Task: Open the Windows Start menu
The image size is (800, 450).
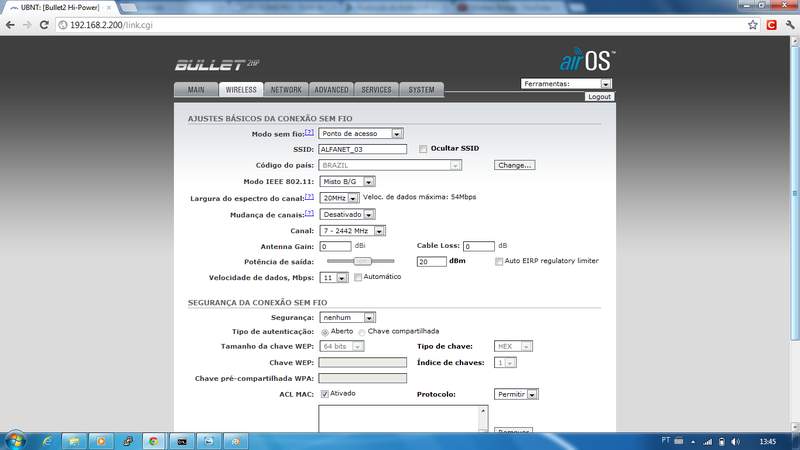Action: coord(15,441)
